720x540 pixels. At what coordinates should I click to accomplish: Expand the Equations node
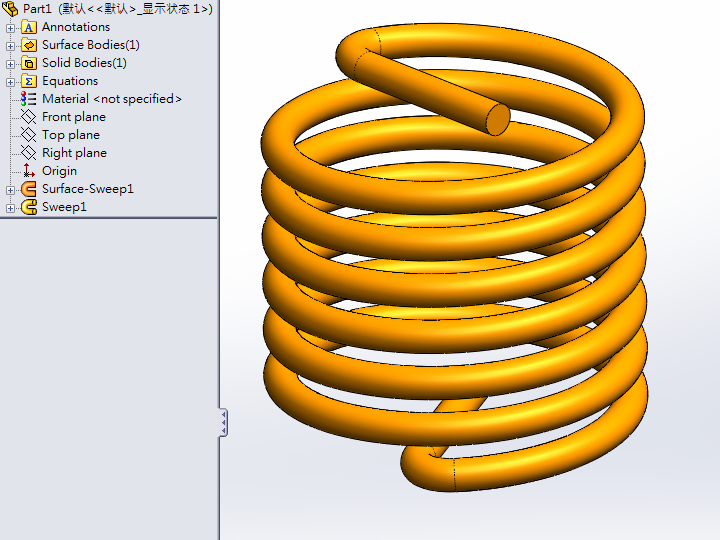pos(10,82)
